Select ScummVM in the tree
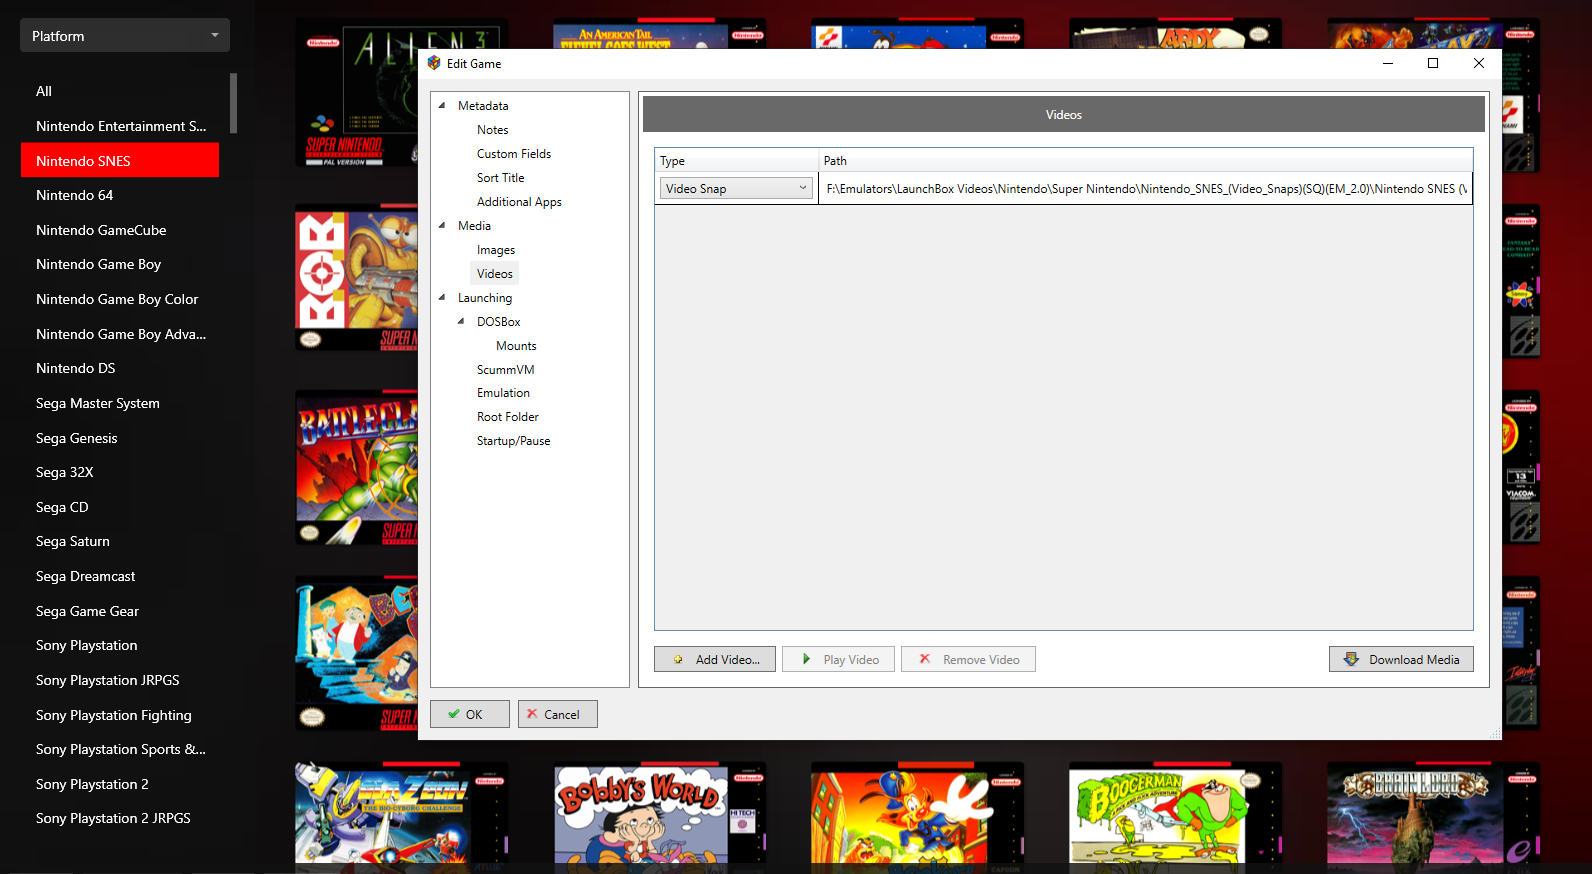1592x874 pixels. click(x=505, y=370)
